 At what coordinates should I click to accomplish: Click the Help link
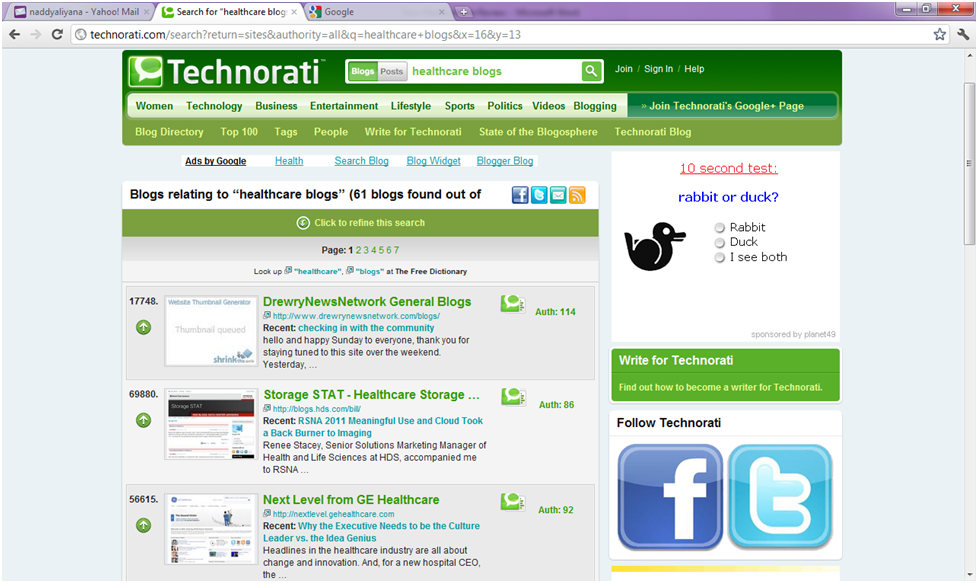tap(694, 69)
